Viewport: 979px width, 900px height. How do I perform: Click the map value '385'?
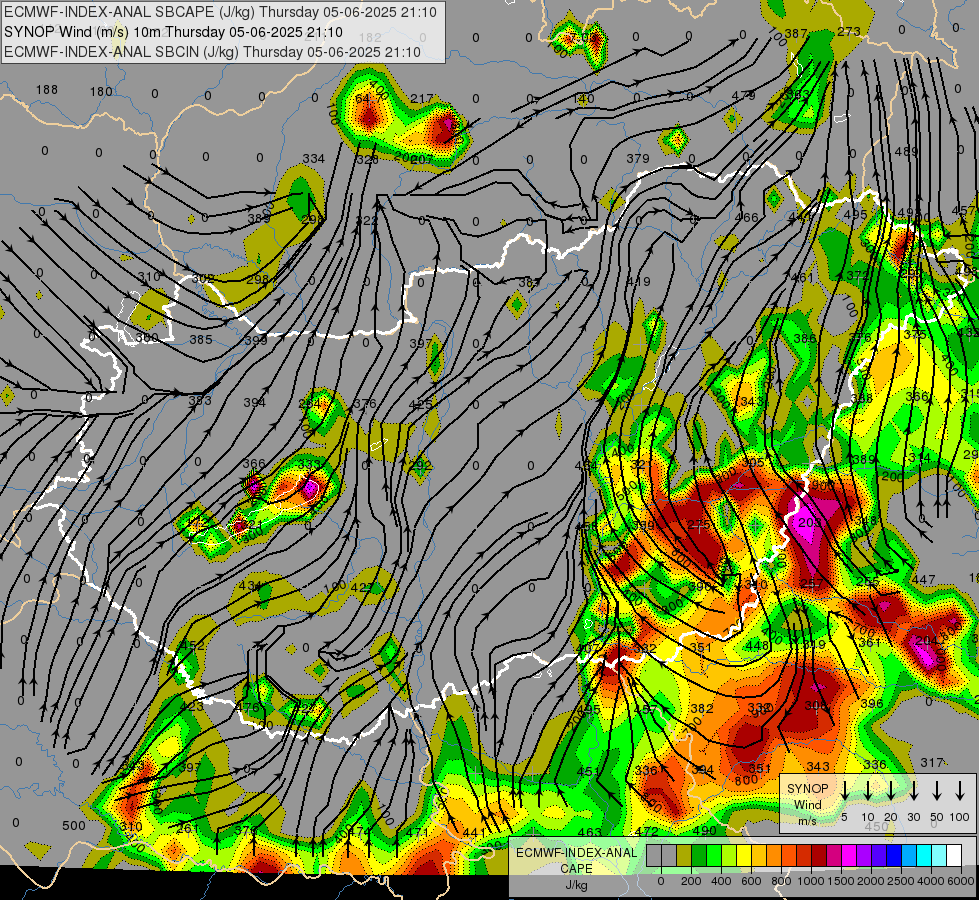tap(201, 340)
